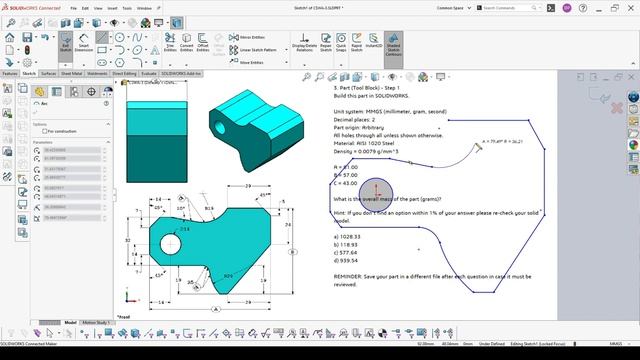
Task: Open the Tools menu
Action: point(127,8)
